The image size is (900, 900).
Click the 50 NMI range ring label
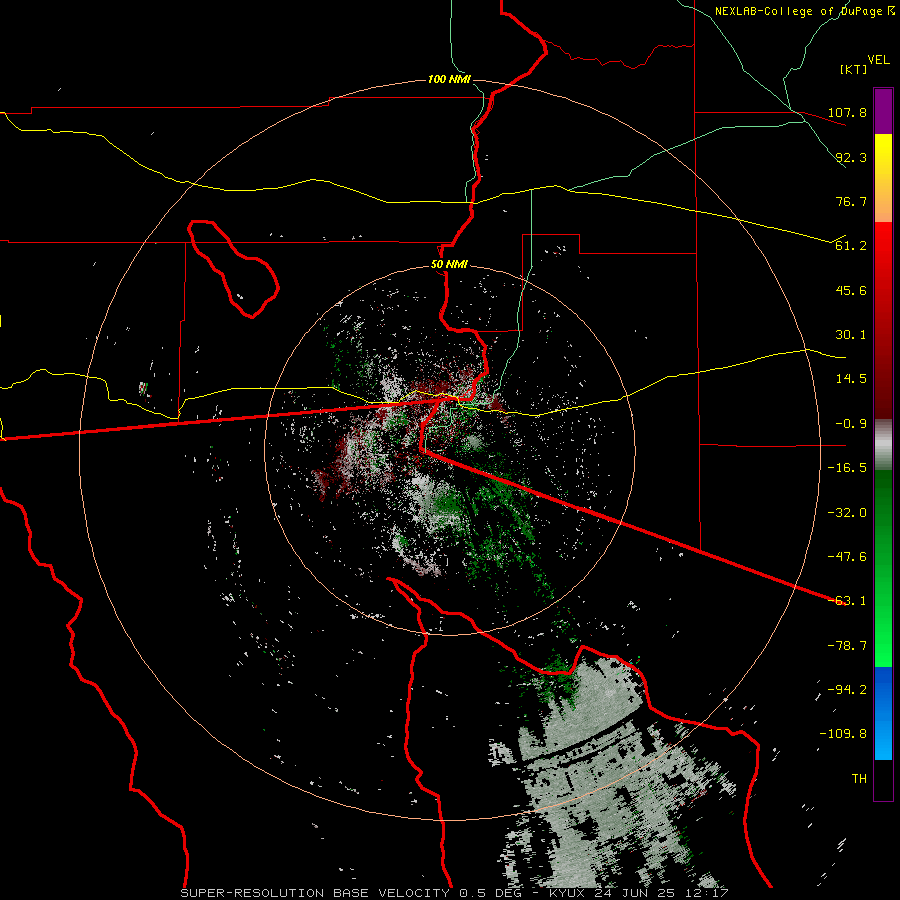(449, 265)
